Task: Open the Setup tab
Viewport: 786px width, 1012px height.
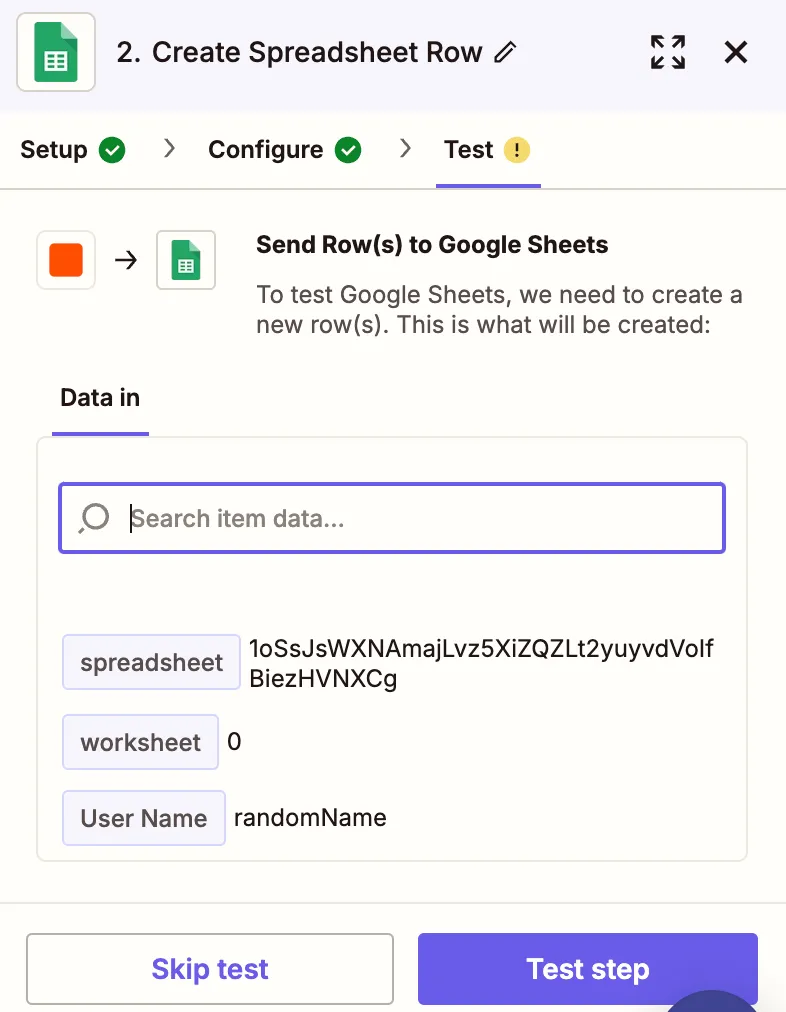Action: point(72,150)
